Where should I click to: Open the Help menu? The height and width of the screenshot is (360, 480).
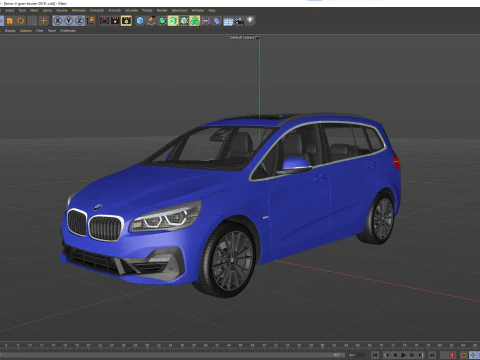pos(212,10)
